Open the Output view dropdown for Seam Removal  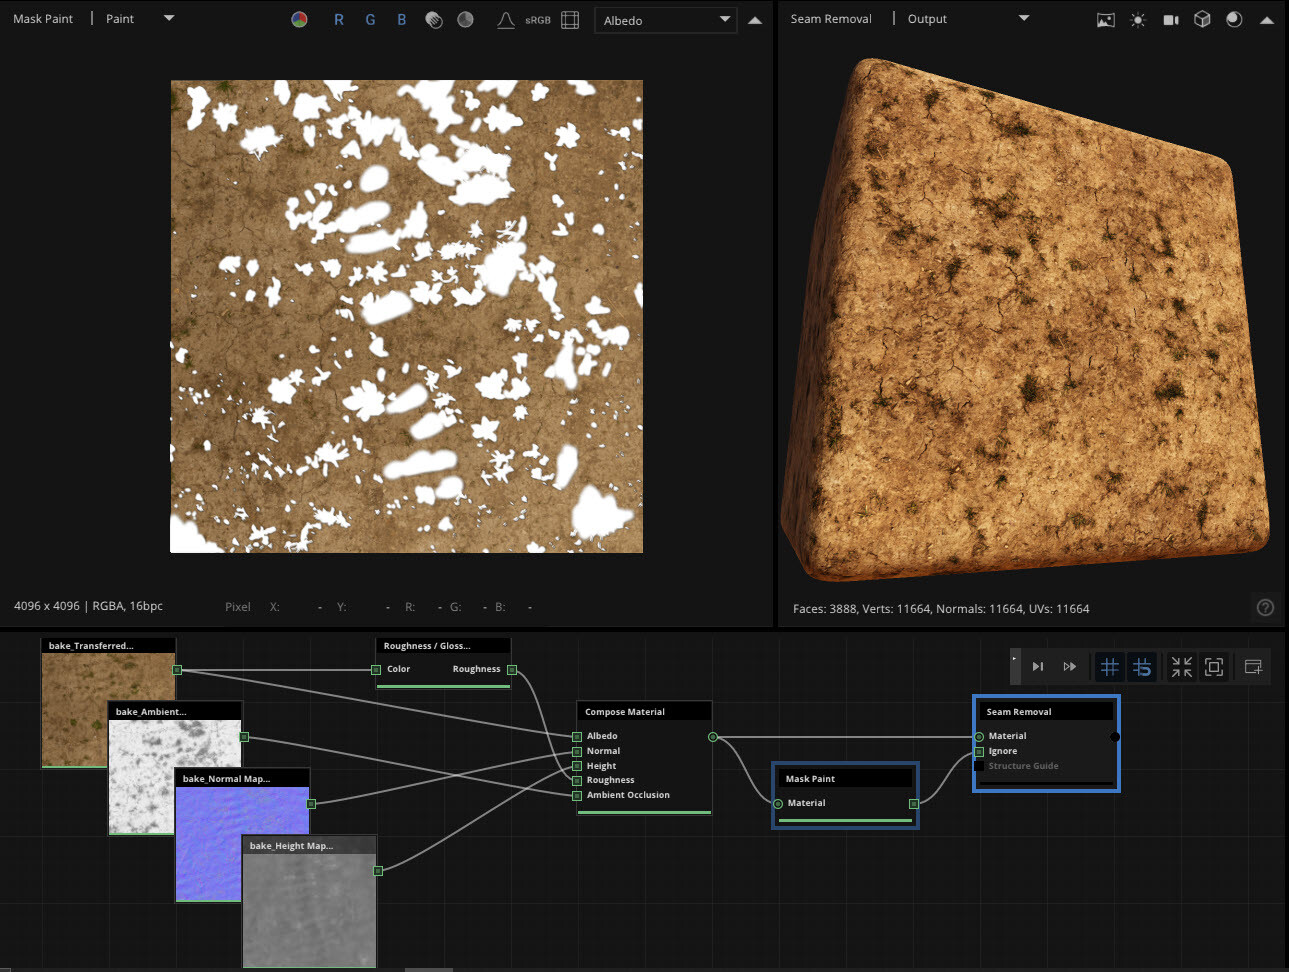(x=1023, y=18)
